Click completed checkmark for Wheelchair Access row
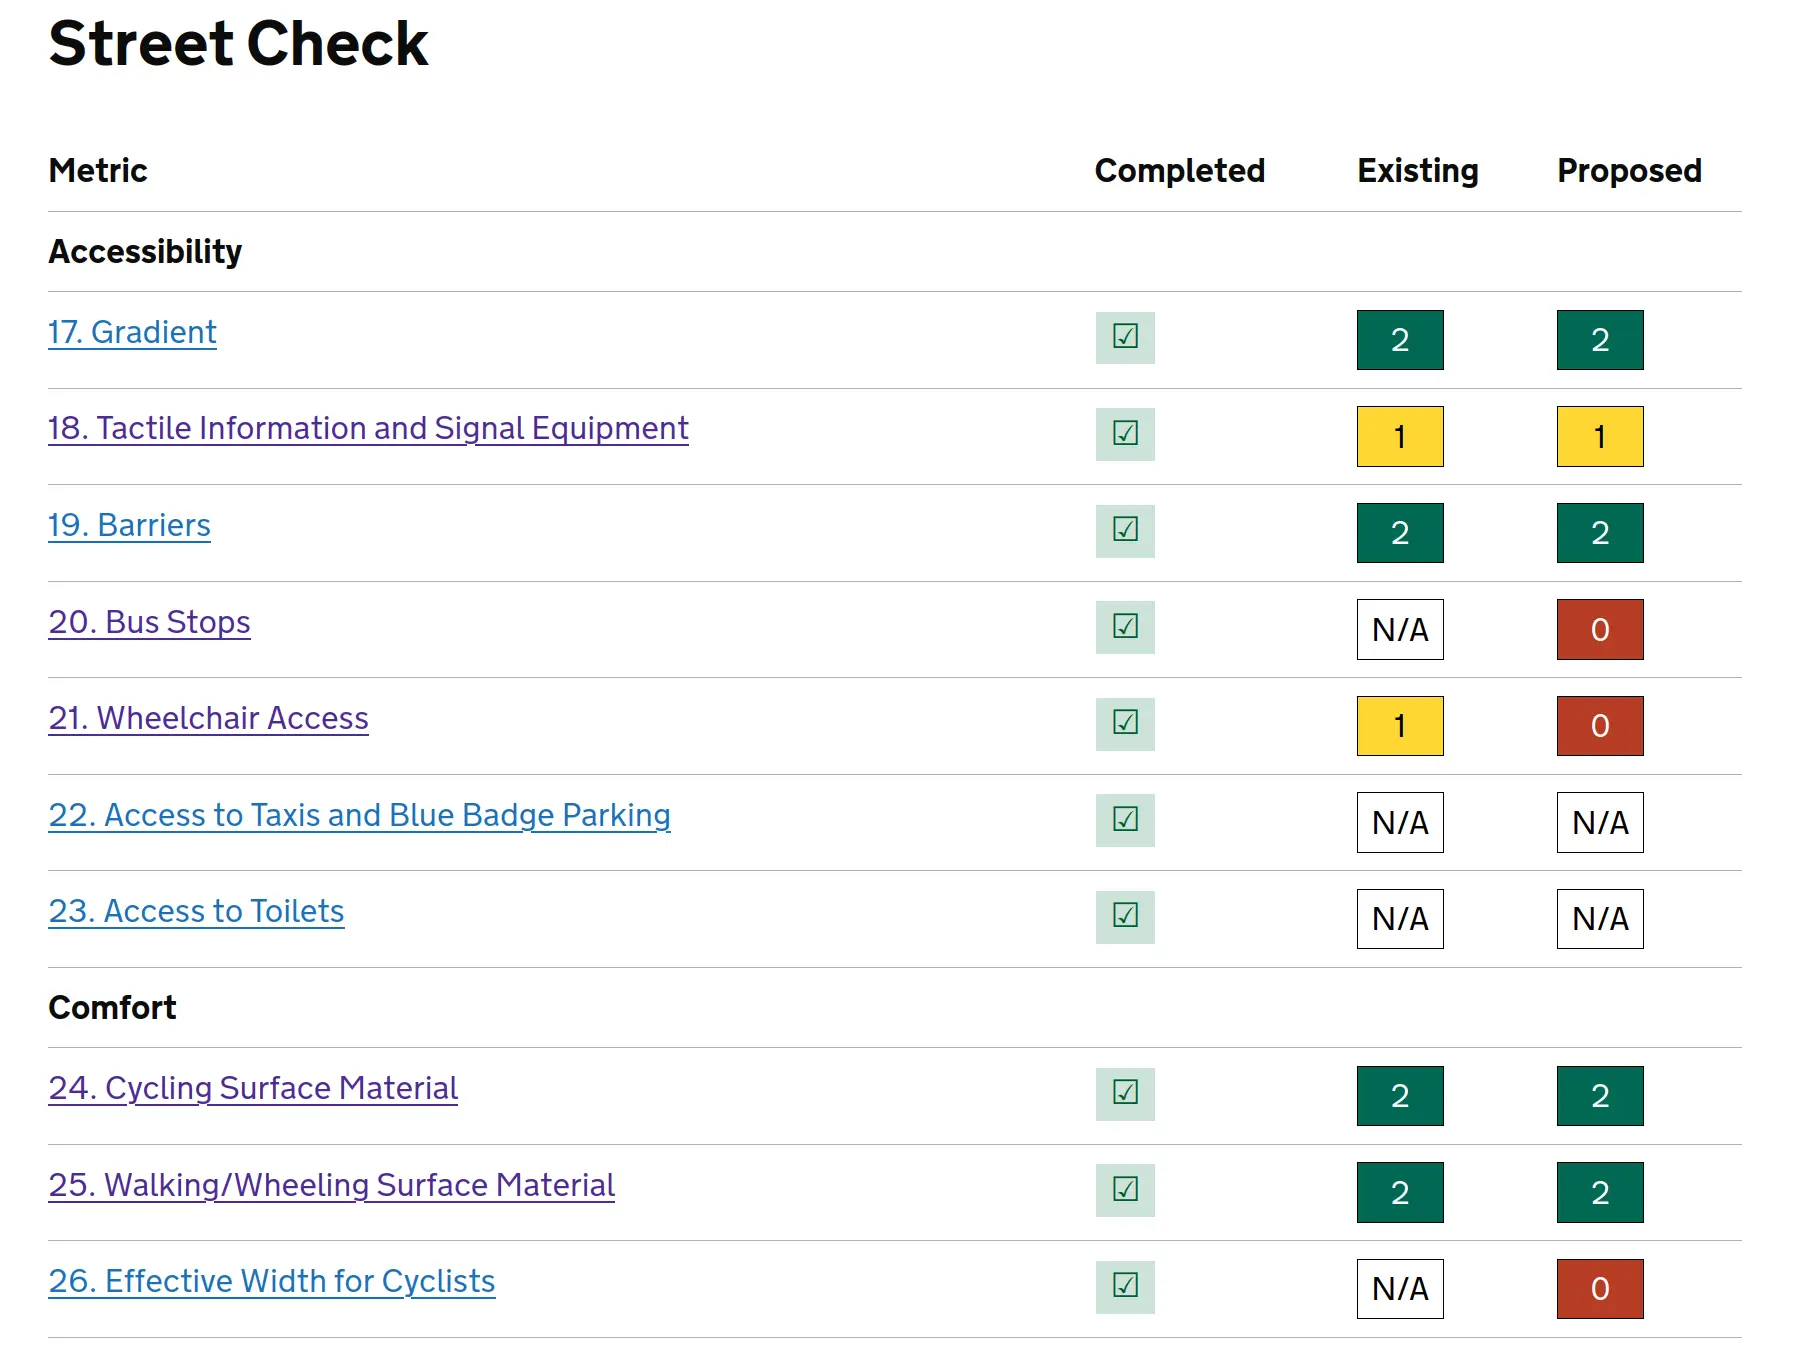1801x1363 pixels. point(1125,723)
